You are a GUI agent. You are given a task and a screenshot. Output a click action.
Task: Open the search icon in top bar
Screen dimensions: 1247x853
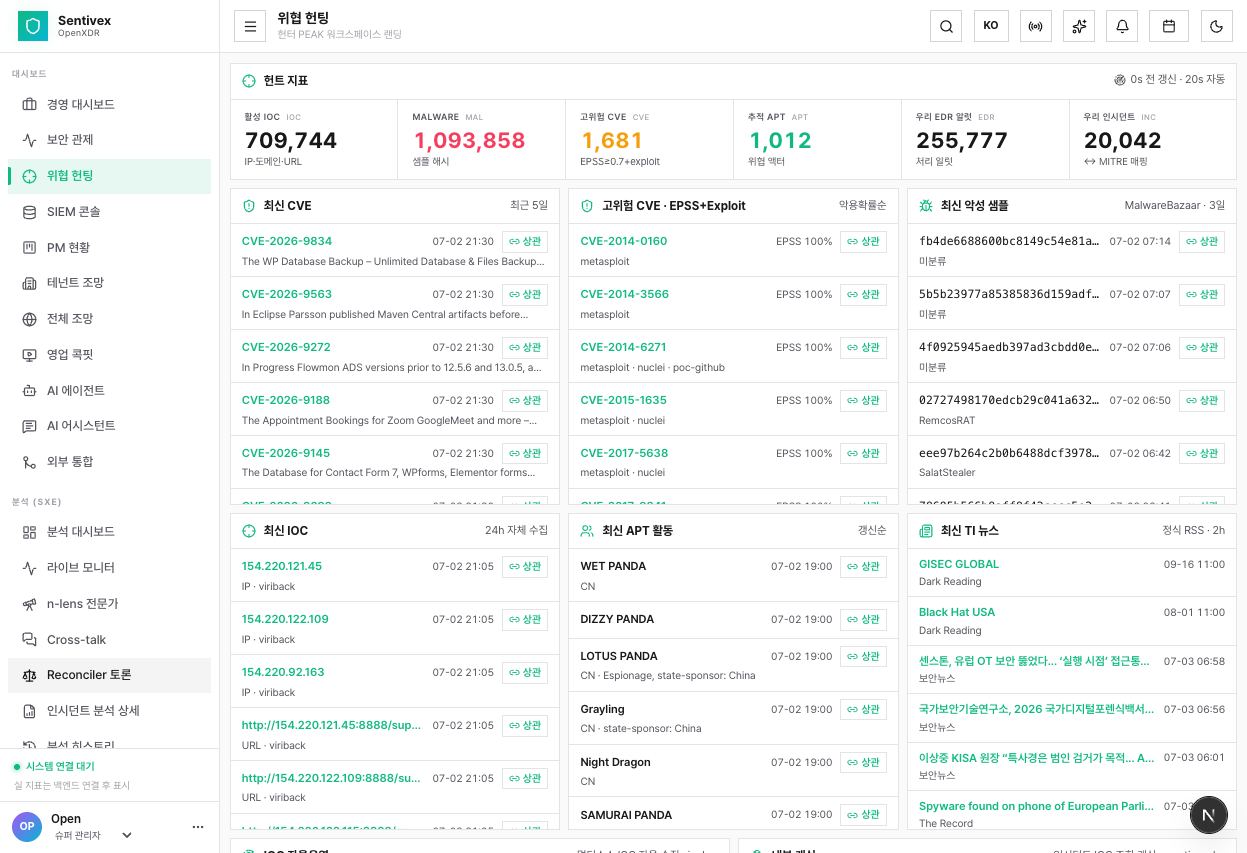click(x=946, y=26)
